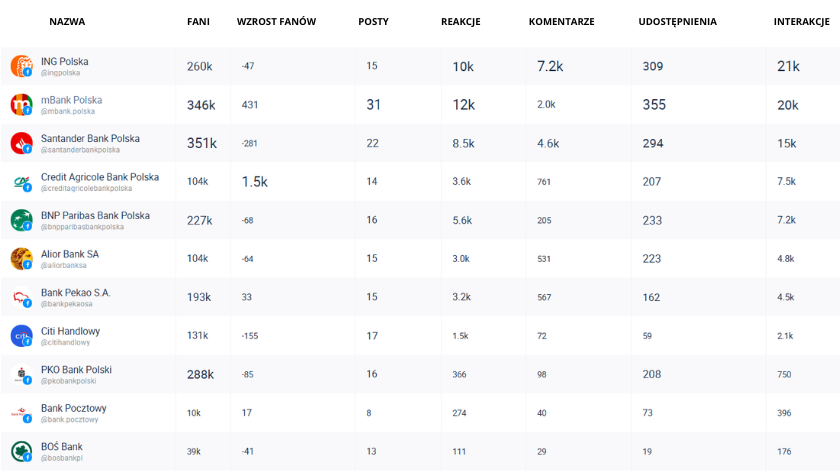Click the Bank Pocztowy logo icon
This screenshot has width=840, height=472.
pyautogui.click(x=21, y=412)
